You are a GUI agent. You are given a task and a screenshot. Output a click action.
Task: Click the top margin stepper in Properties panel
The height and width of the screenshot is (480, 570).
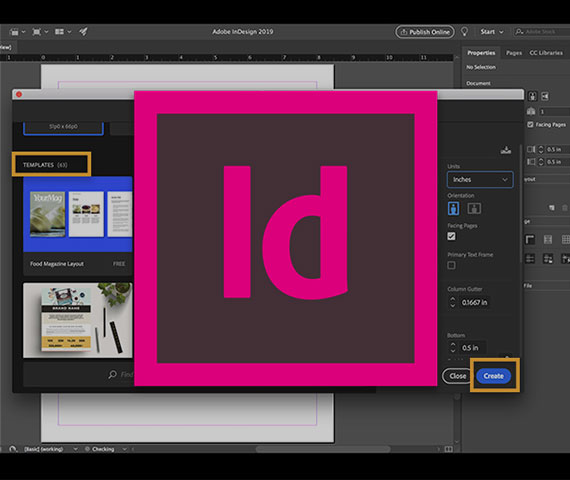click(541, 149)
